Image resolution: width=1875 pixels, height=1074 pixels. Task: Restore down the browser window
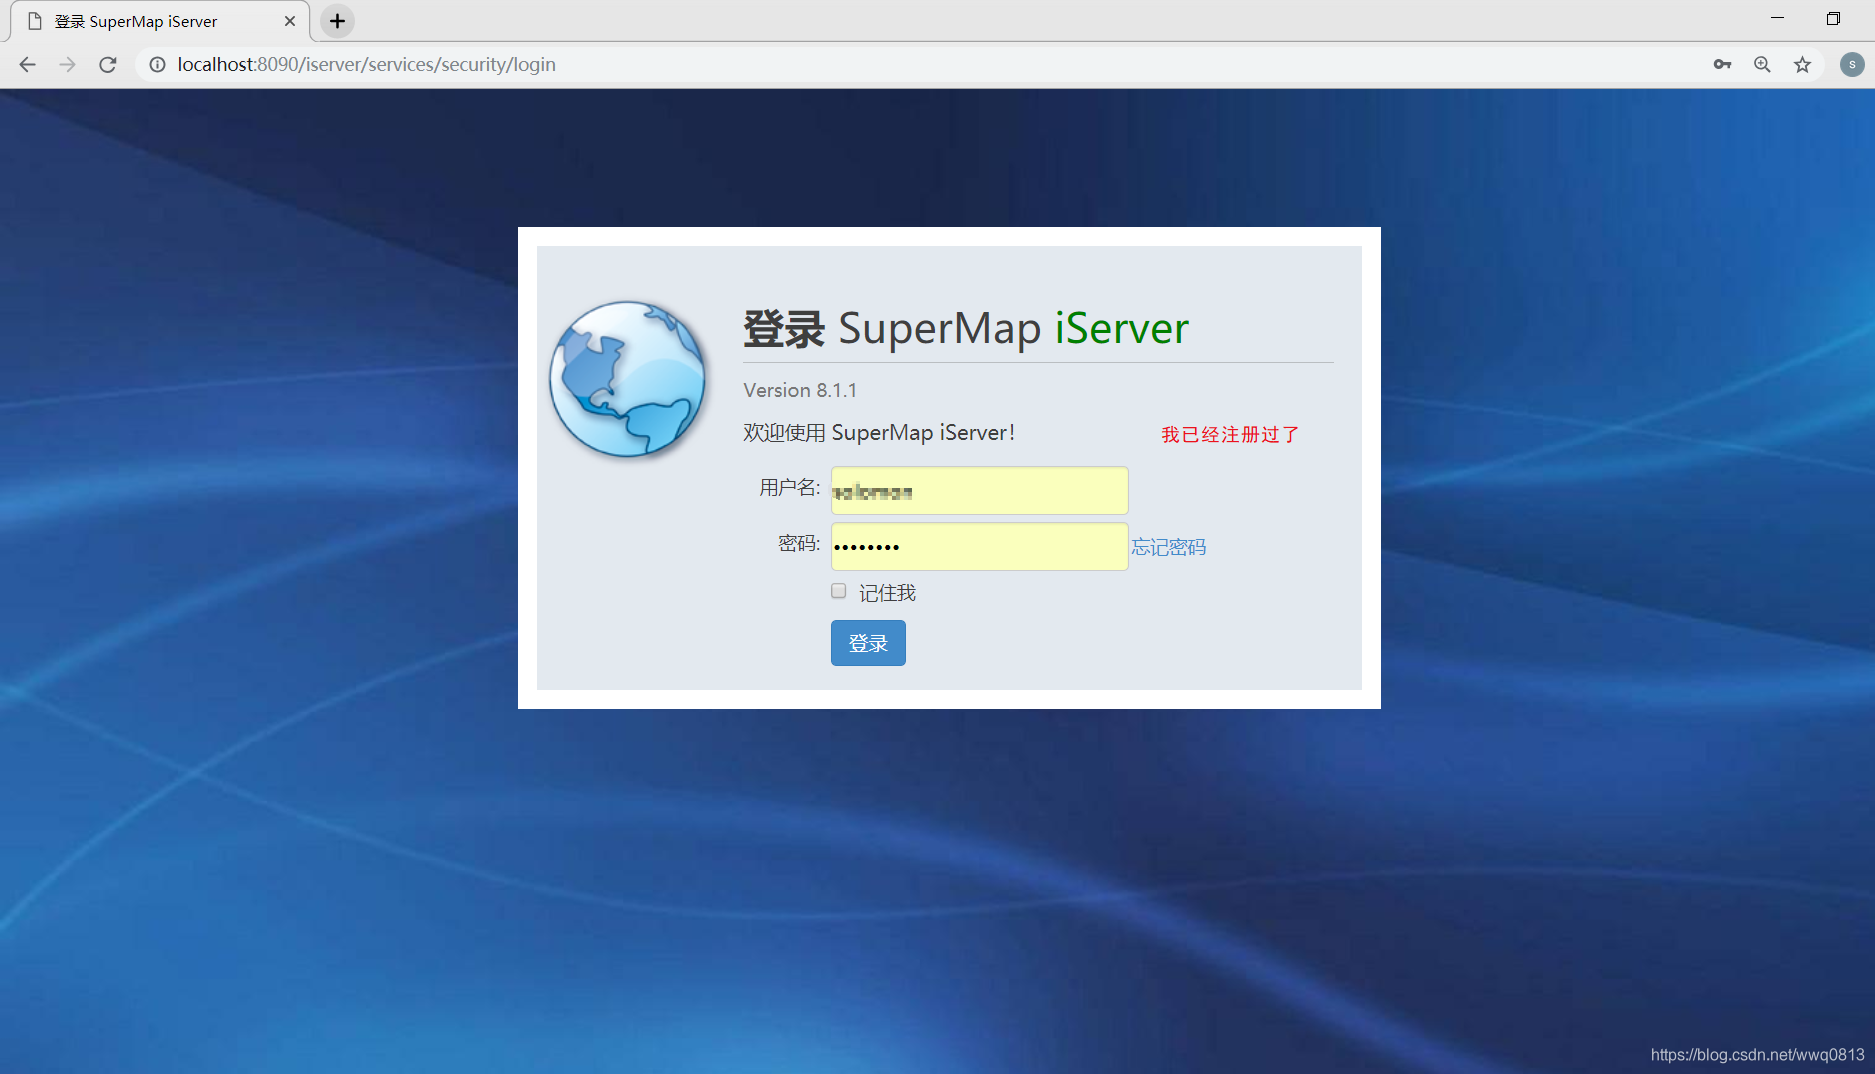click(x=1833, y=18)
